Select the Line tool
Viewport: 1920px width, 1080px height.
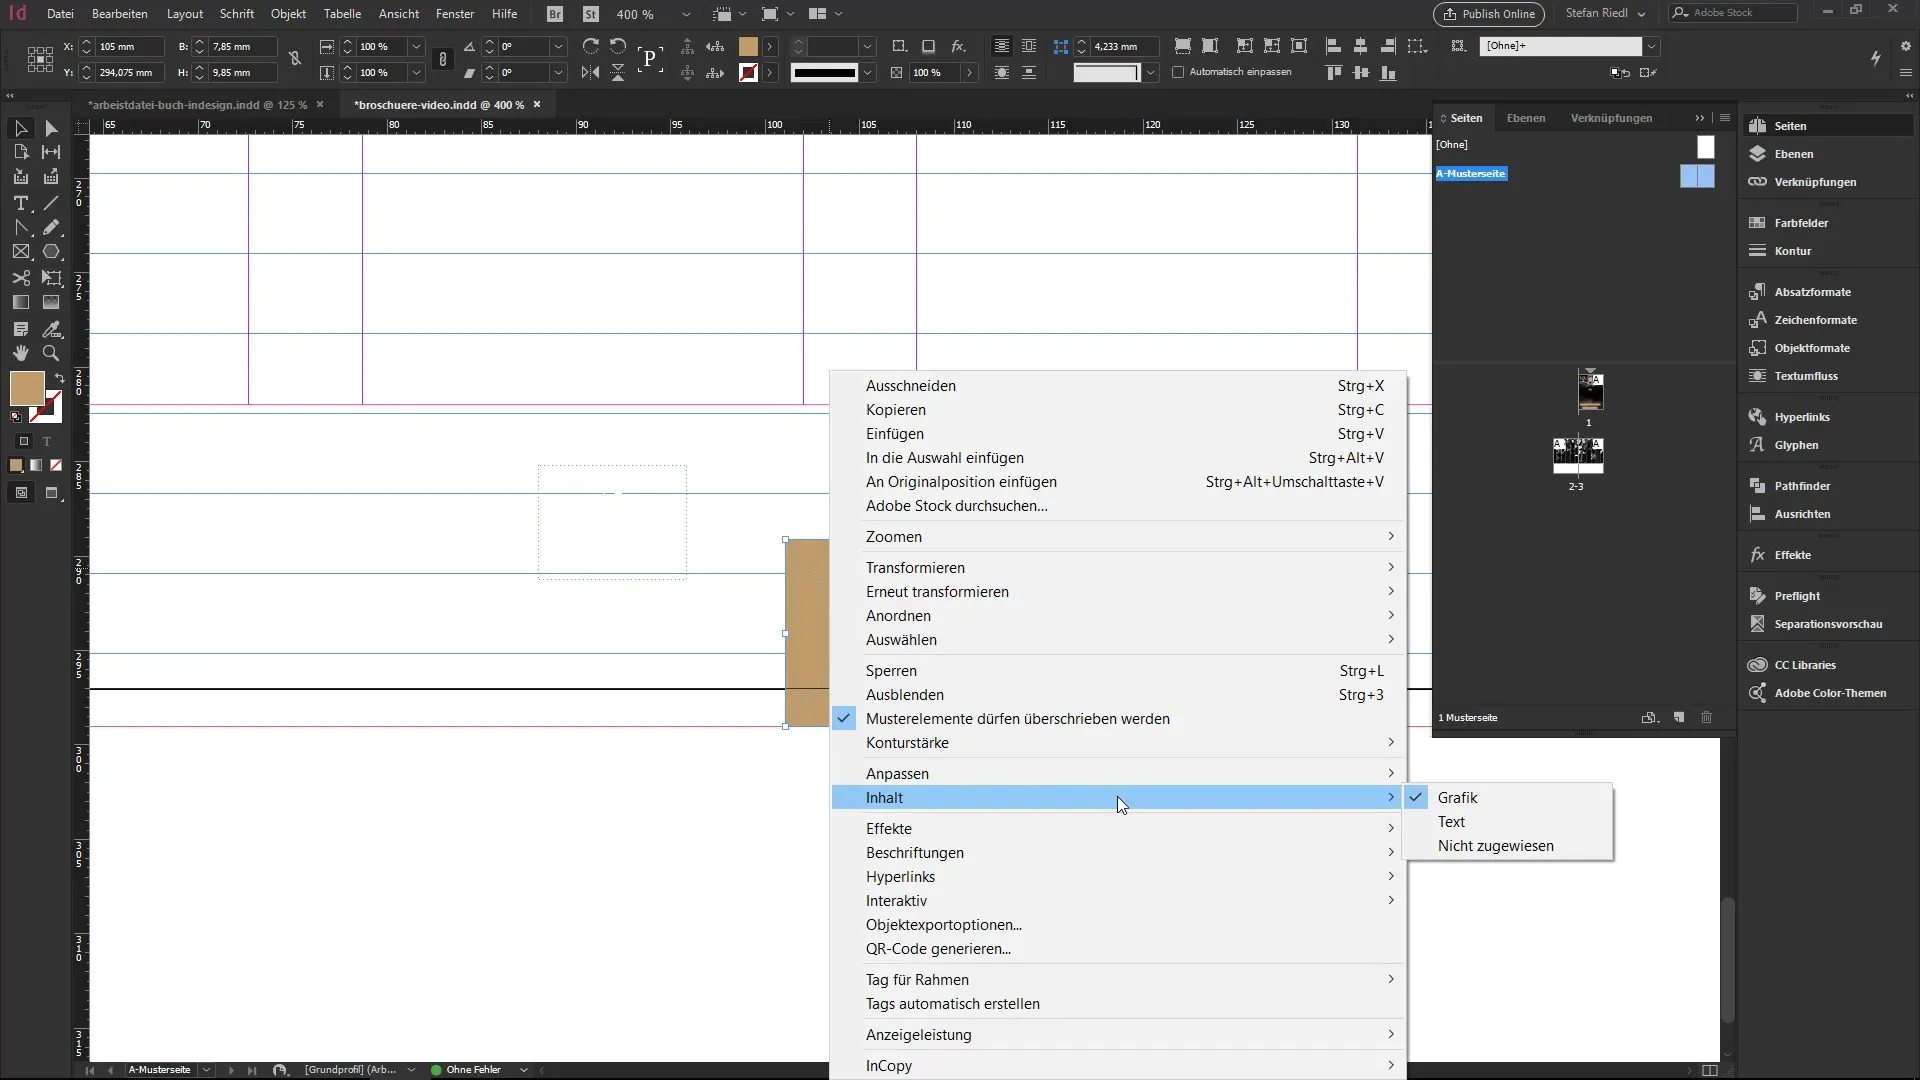coord(51,203)
